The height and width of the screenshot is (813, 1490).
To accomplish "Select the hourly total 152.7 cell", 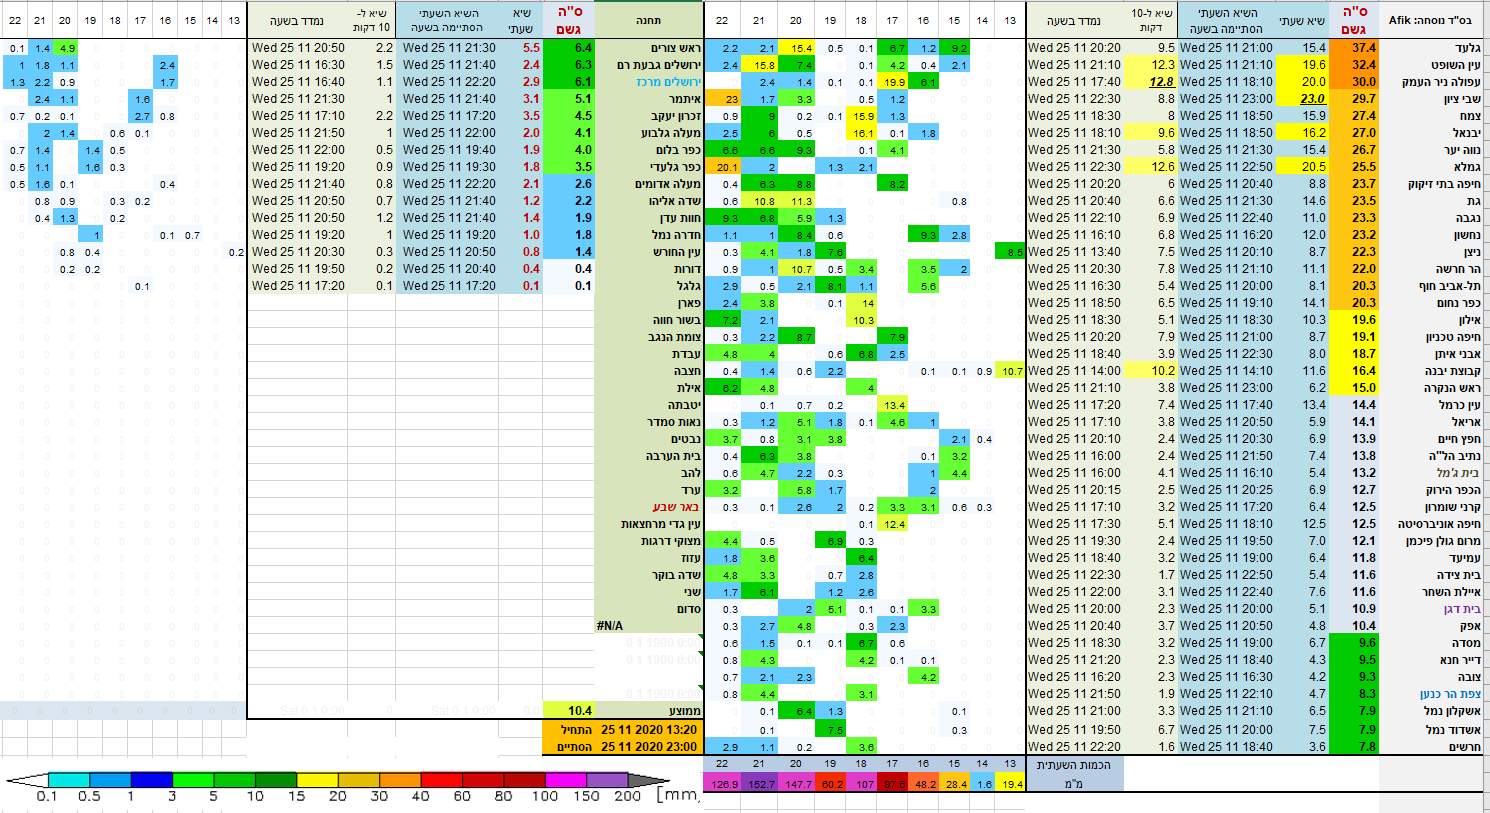I will (x=760, y=784).
